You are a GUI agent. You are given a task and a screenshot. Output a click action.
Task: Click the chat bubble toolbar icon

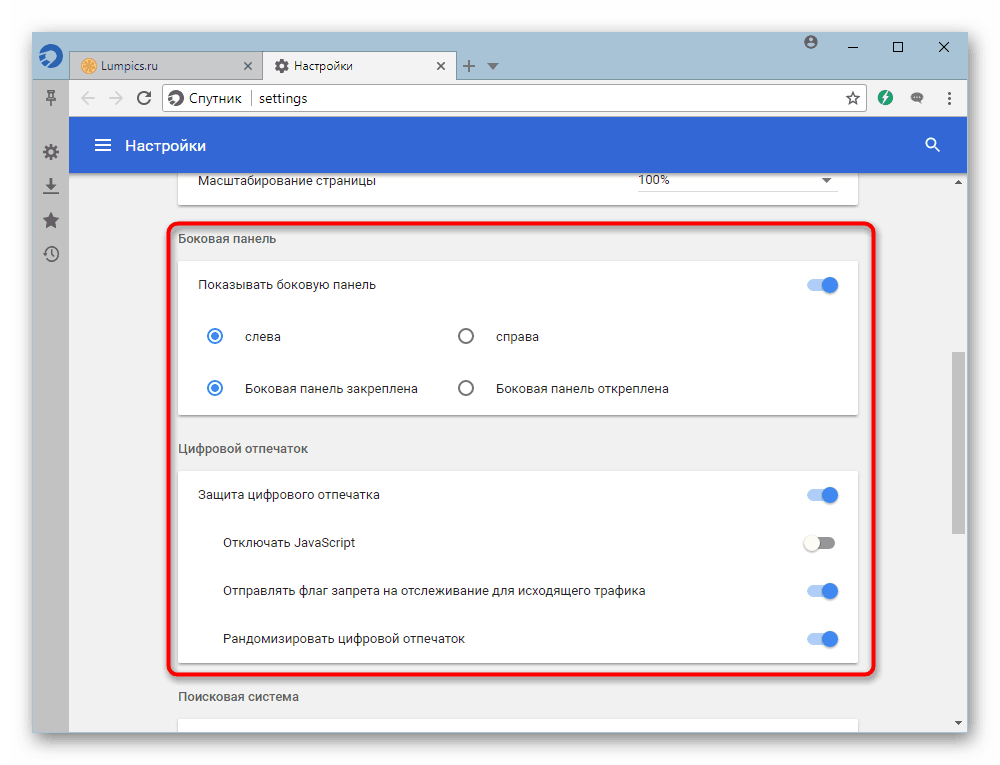click(917, 98)
